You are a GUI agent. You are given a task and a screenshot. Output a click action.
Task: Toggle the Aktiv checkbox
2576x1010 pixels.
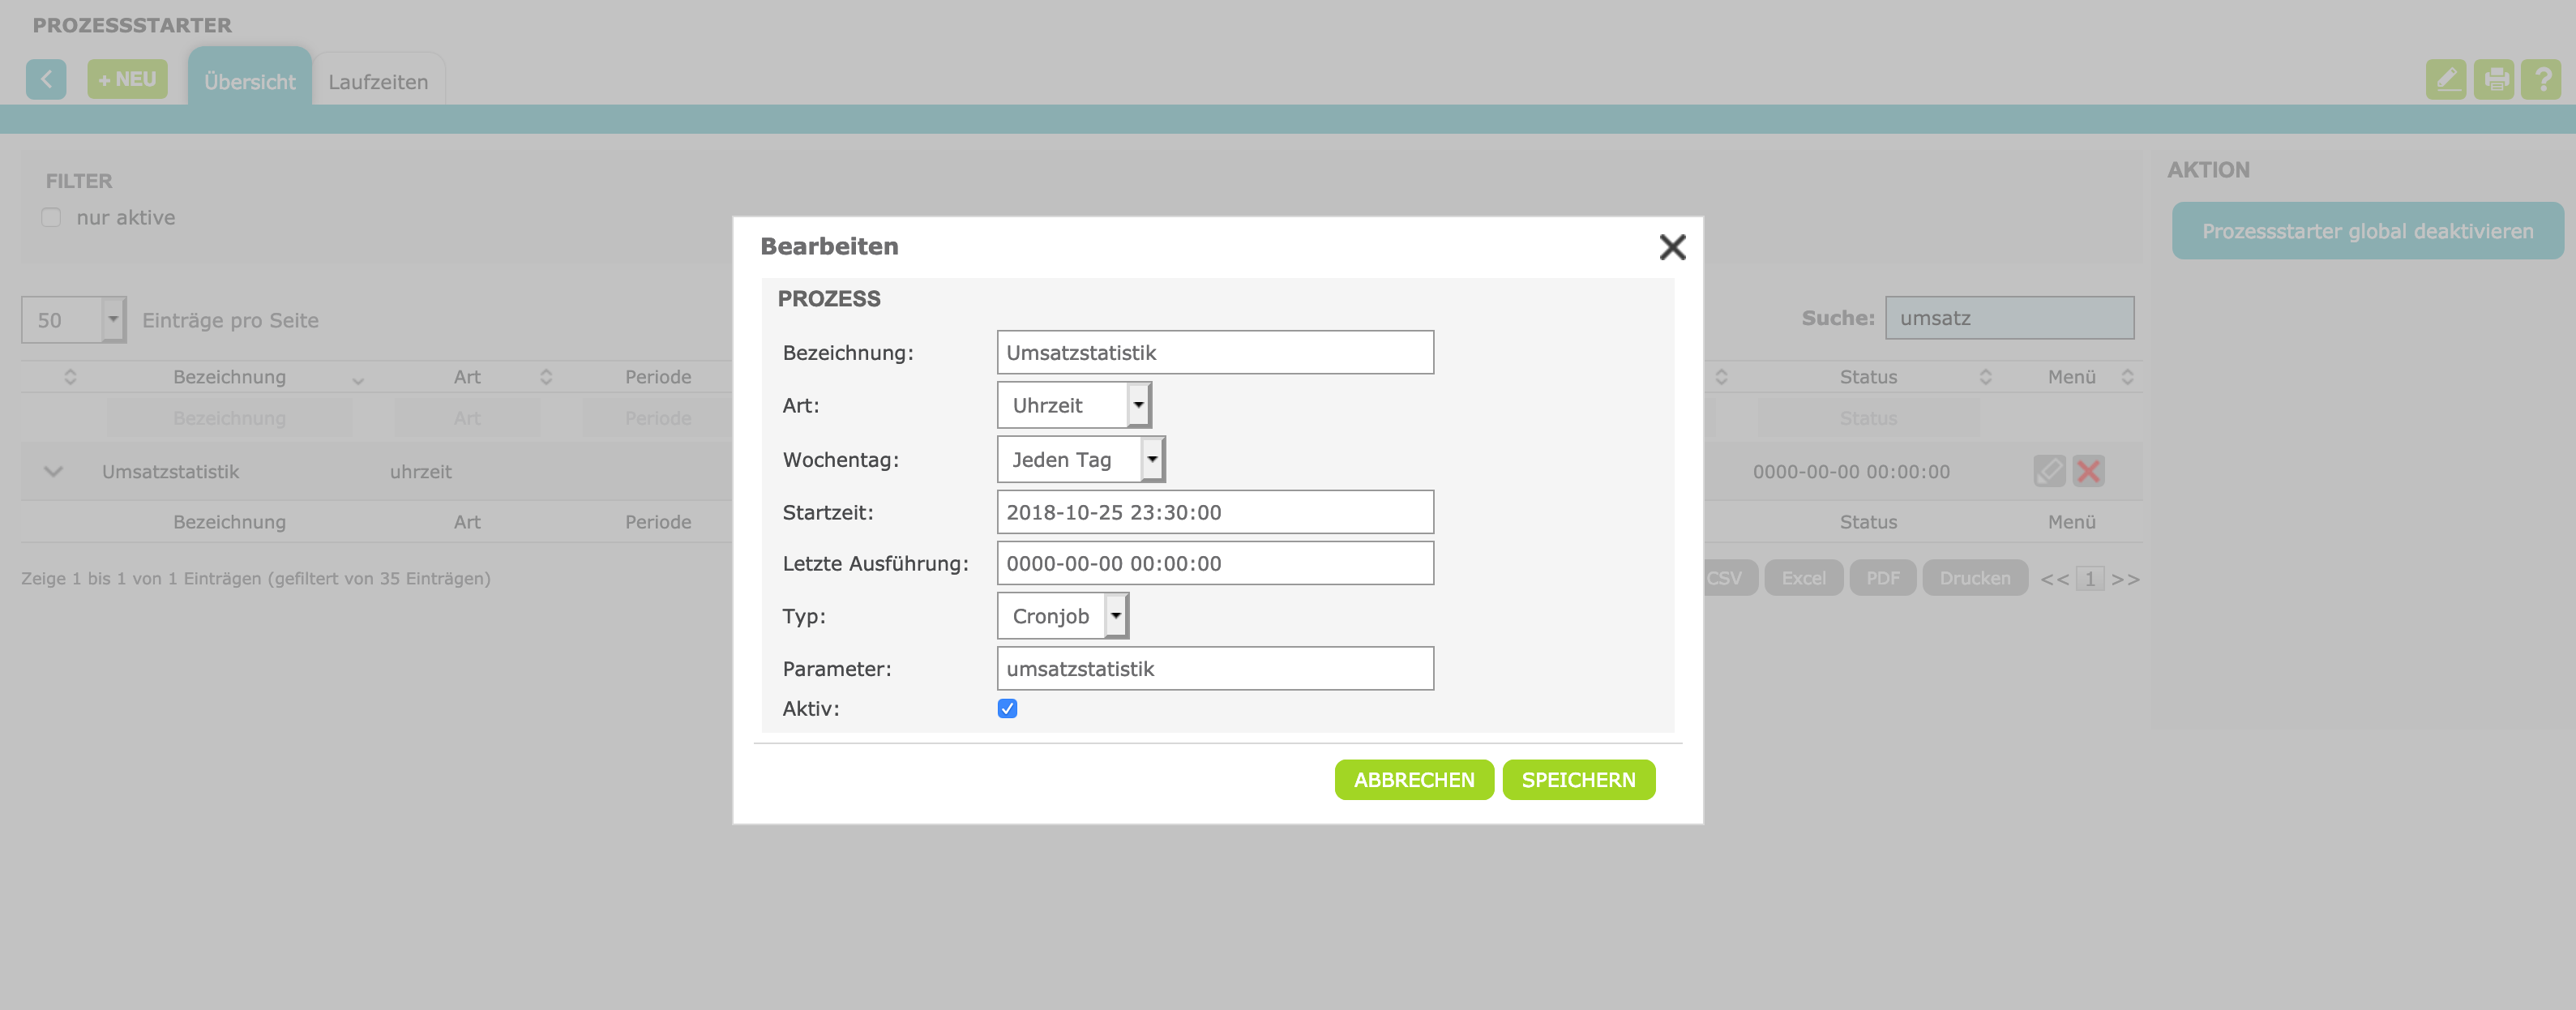coord(1007,708)
